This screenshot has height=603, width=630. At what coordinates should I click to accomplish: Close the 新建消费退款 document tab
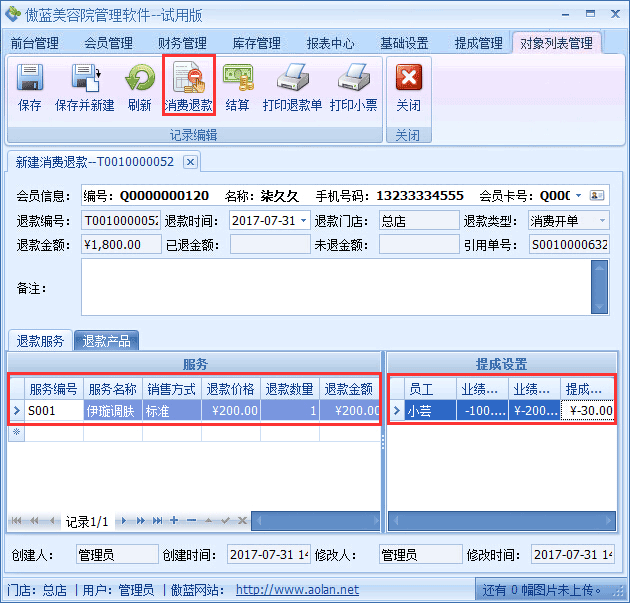[190, 162]
